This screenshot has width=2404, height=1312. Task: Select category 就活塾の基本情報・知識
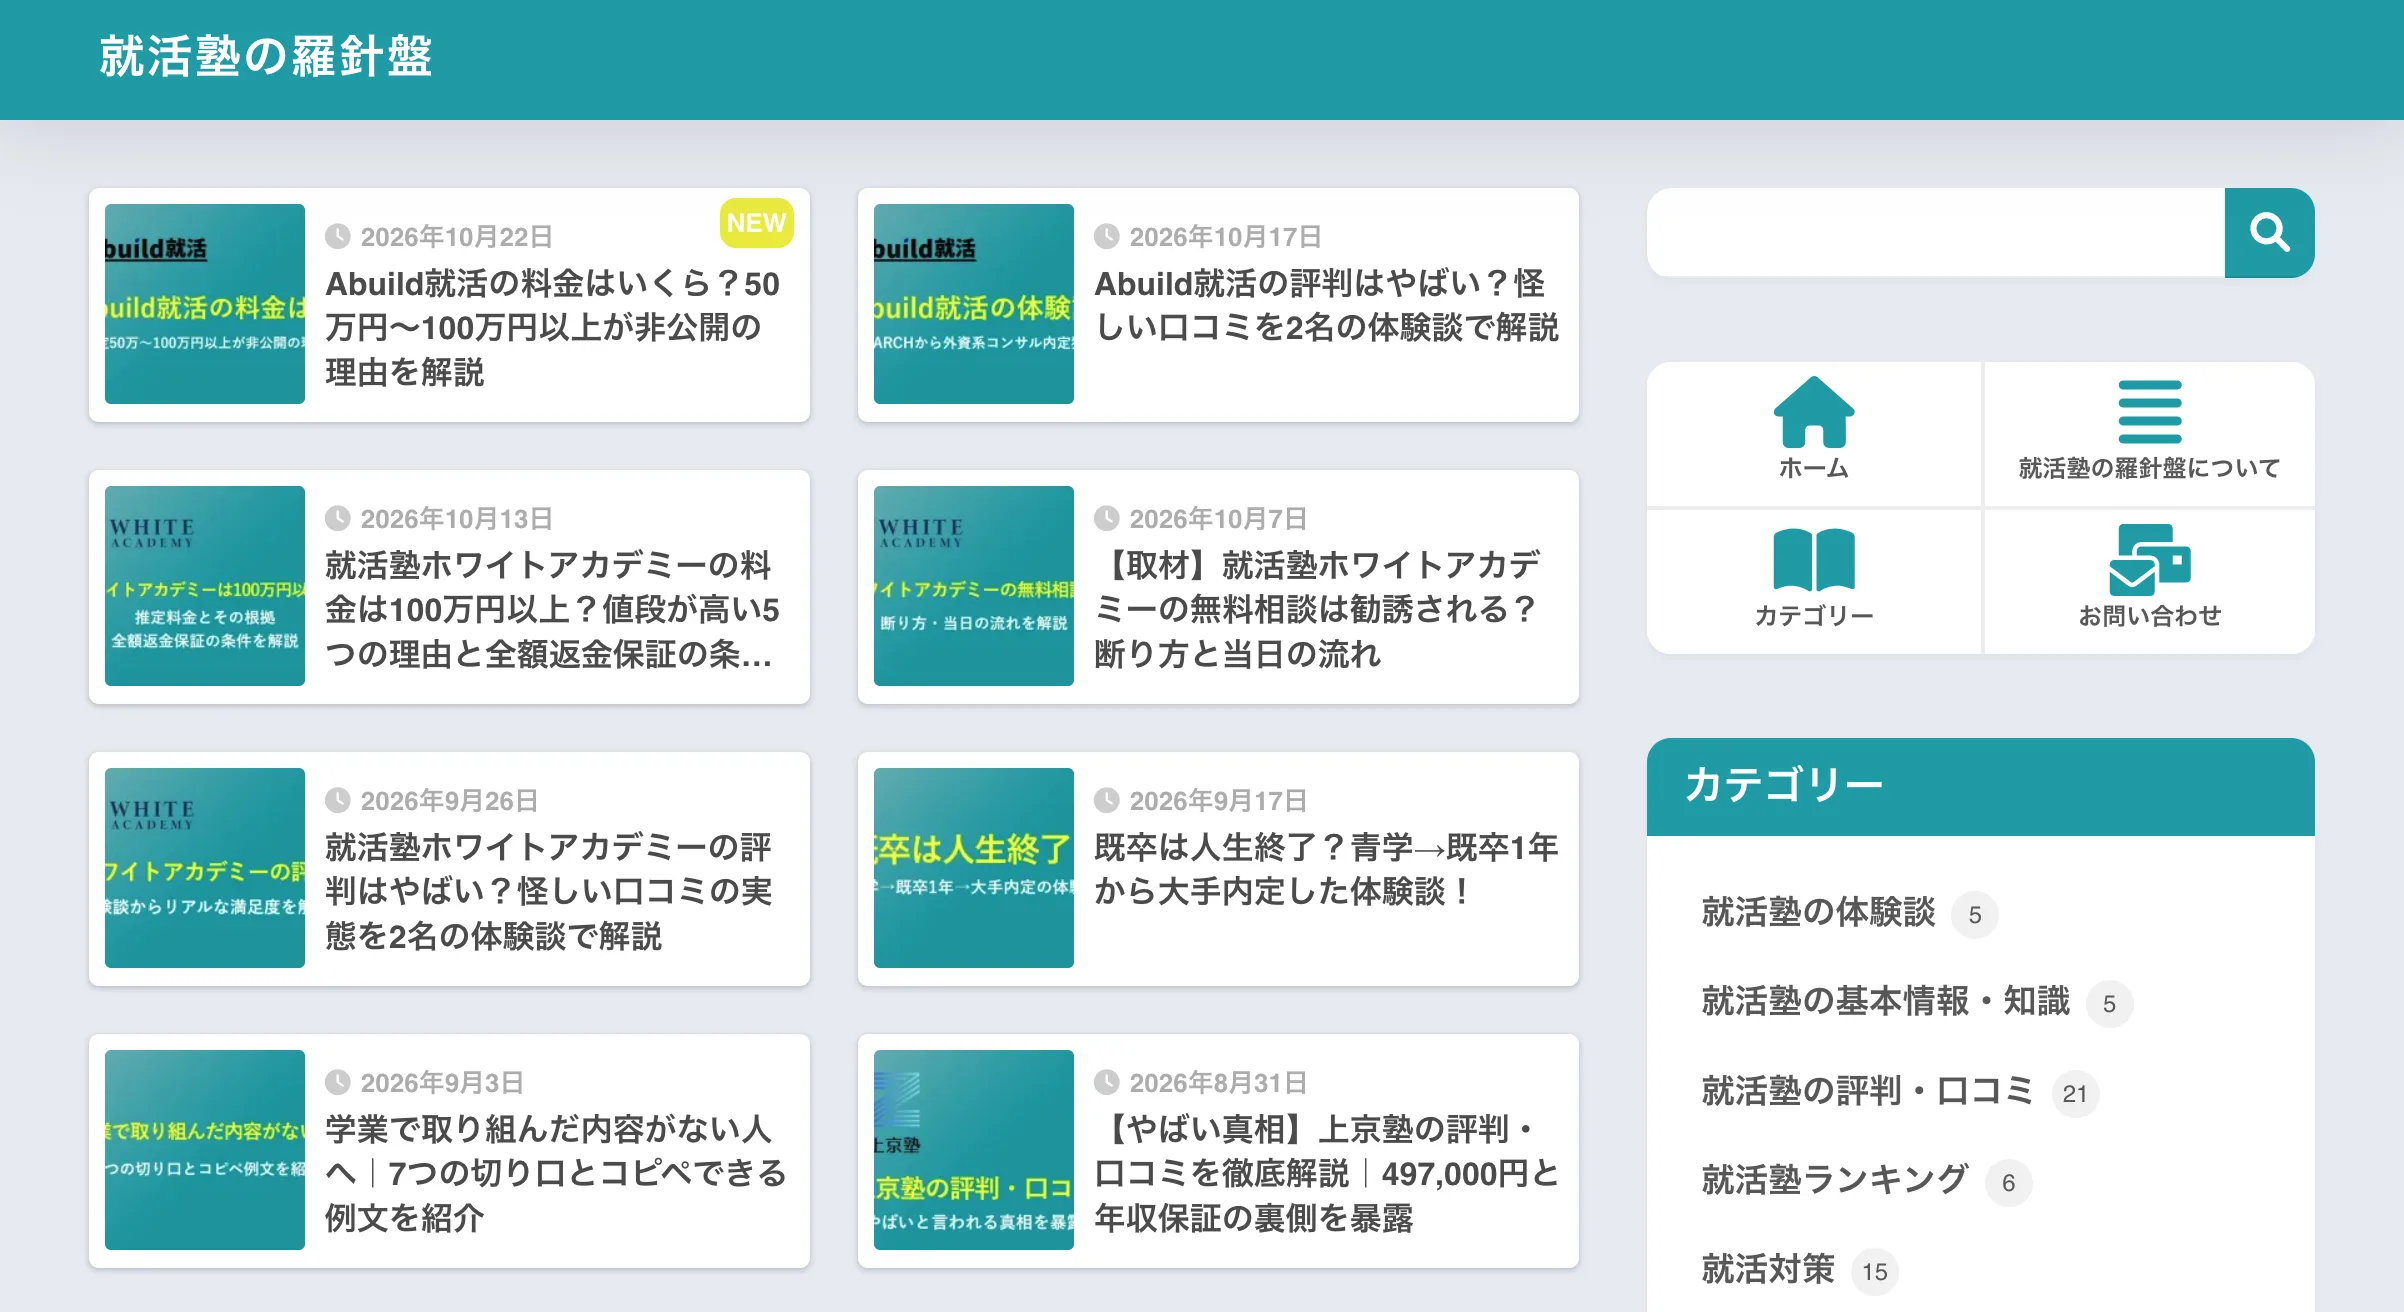pos(1885,1002)
